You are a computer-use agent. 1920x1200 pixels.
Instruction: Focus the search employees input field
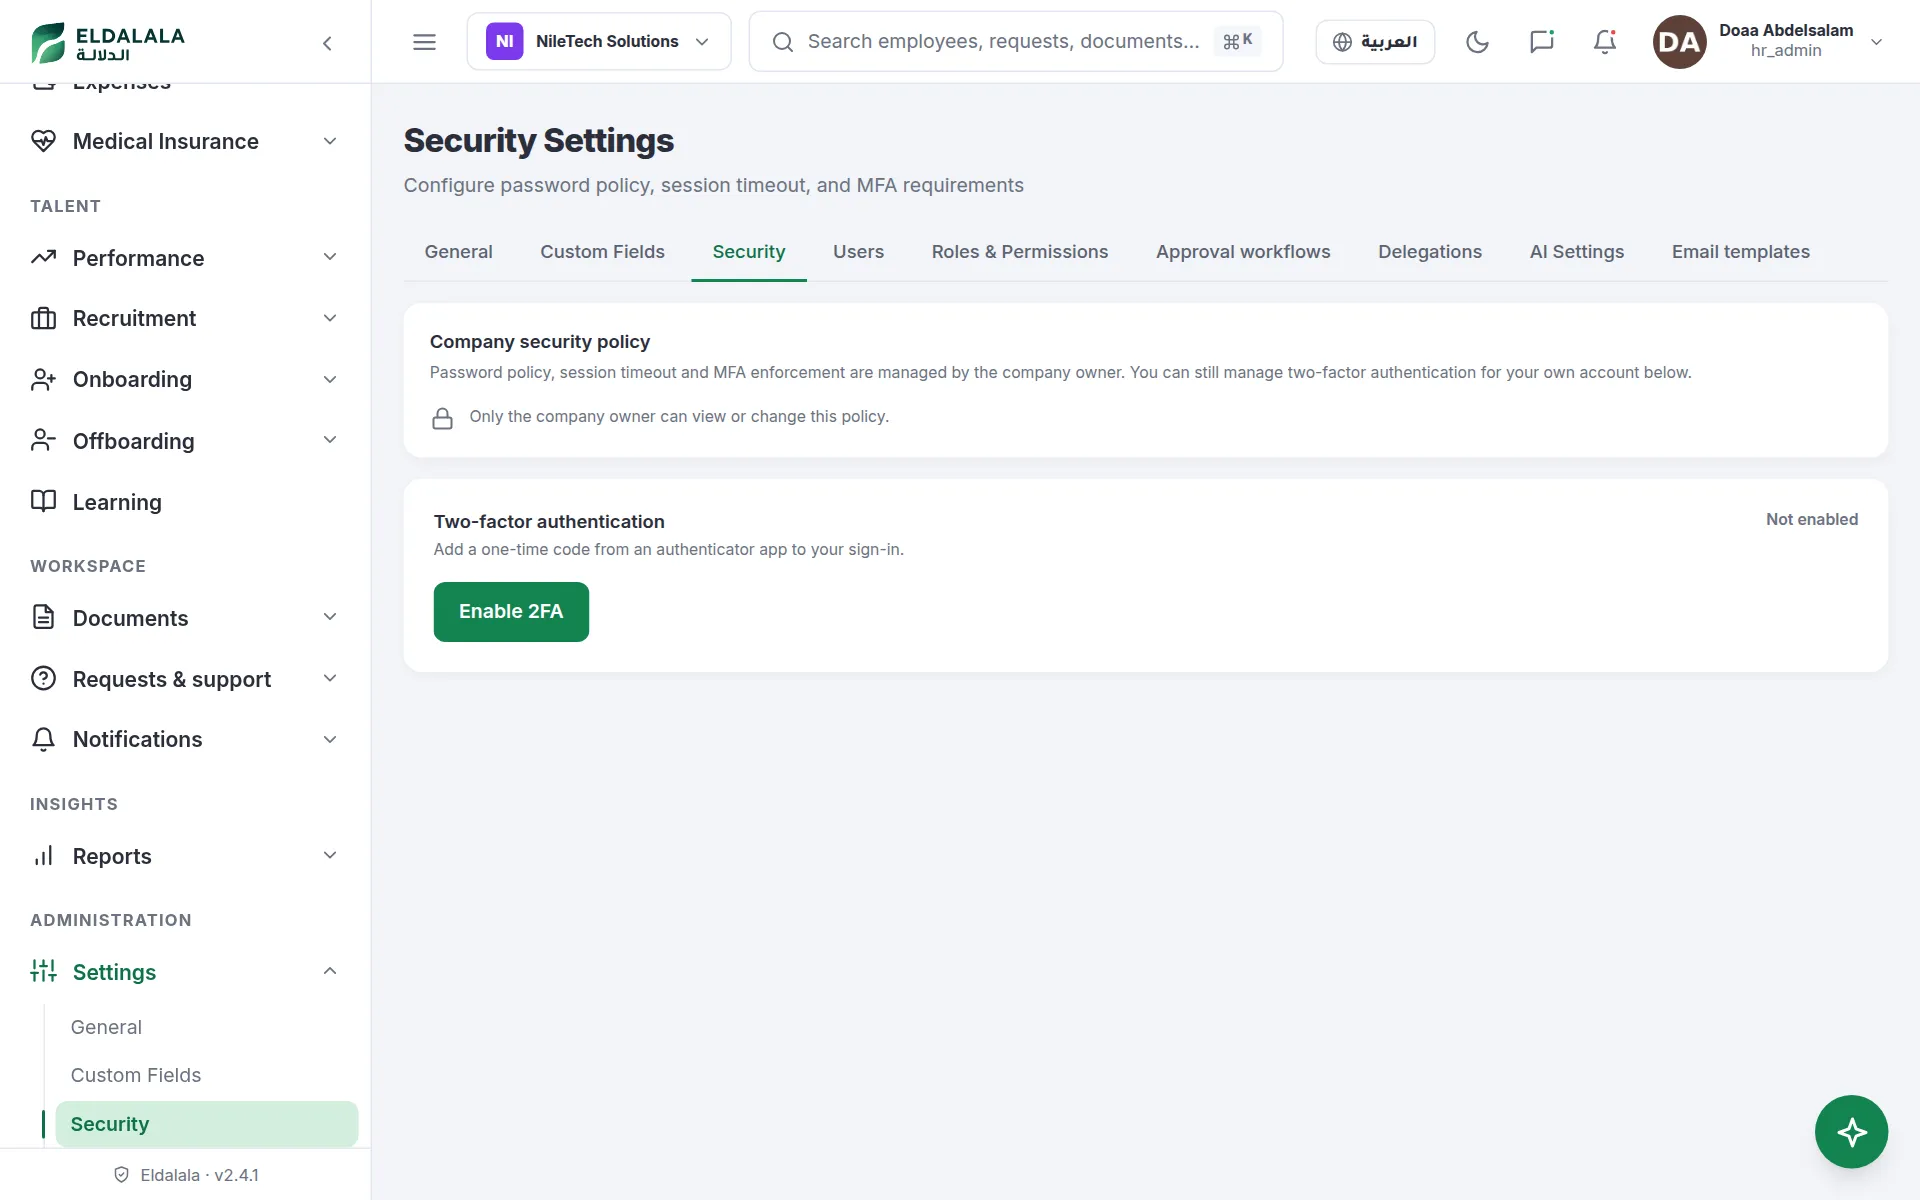tap(1015, 42)
